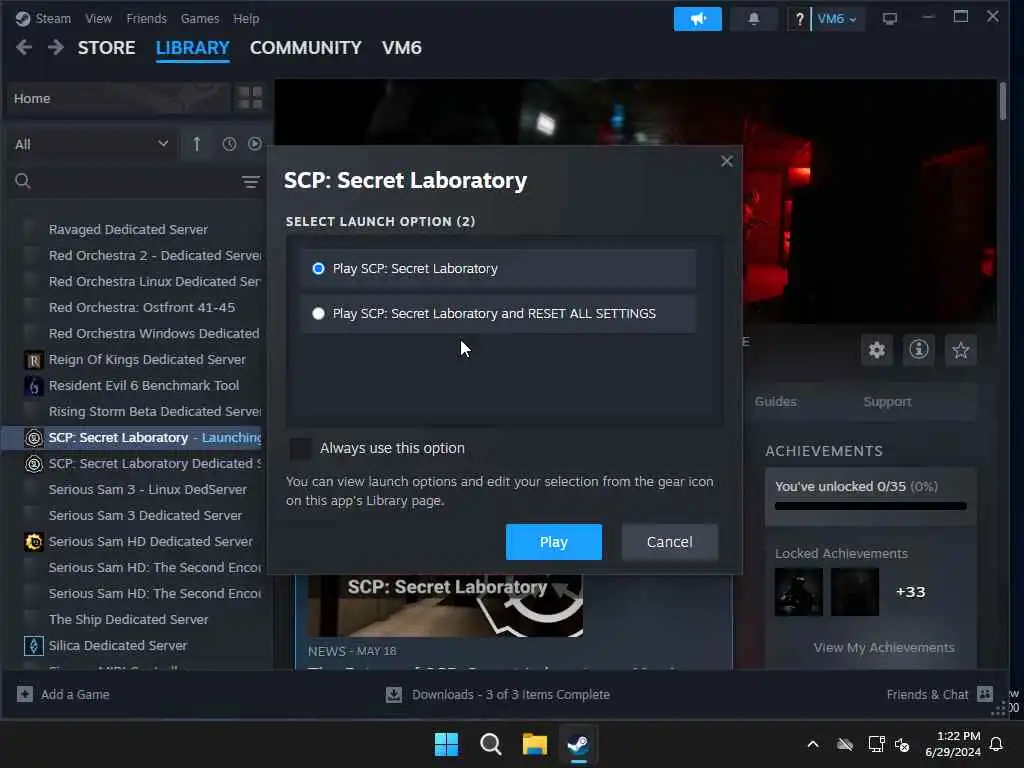The height and width of the screenshot is (768, 1024).
Task: Click the Steam taskbar icon
Action: click(x=578, y=744)
